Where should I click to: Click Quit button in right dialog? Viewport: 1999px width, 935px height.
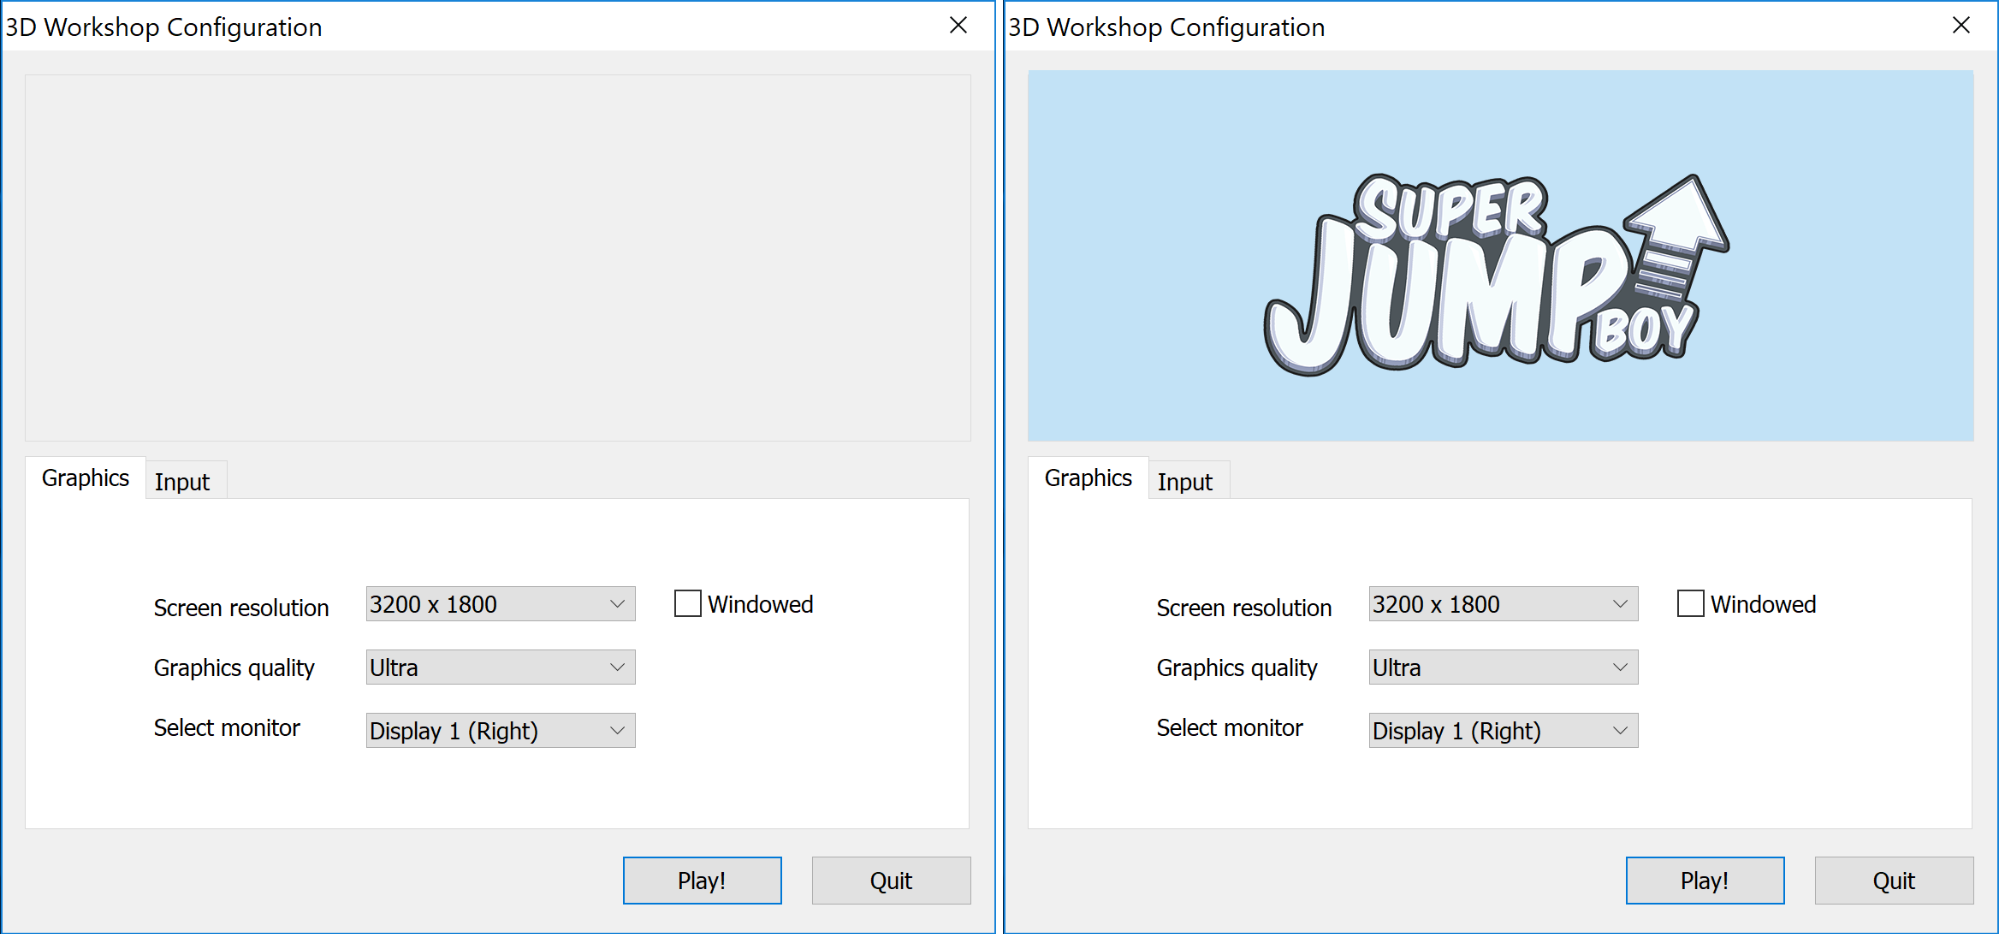[1893, 881]
